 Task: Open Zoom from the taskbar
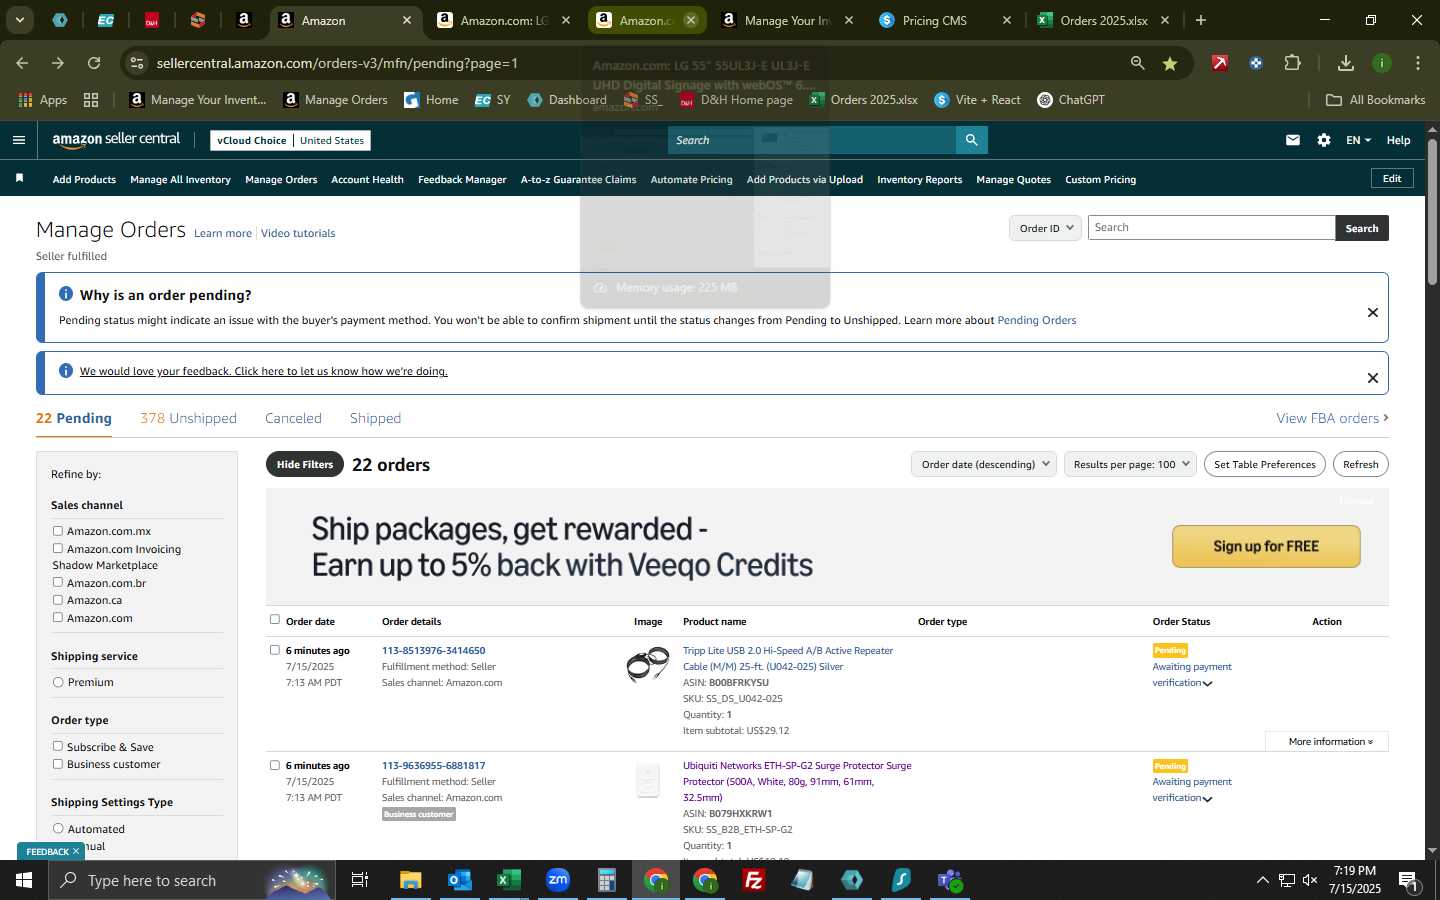(558, 880)
